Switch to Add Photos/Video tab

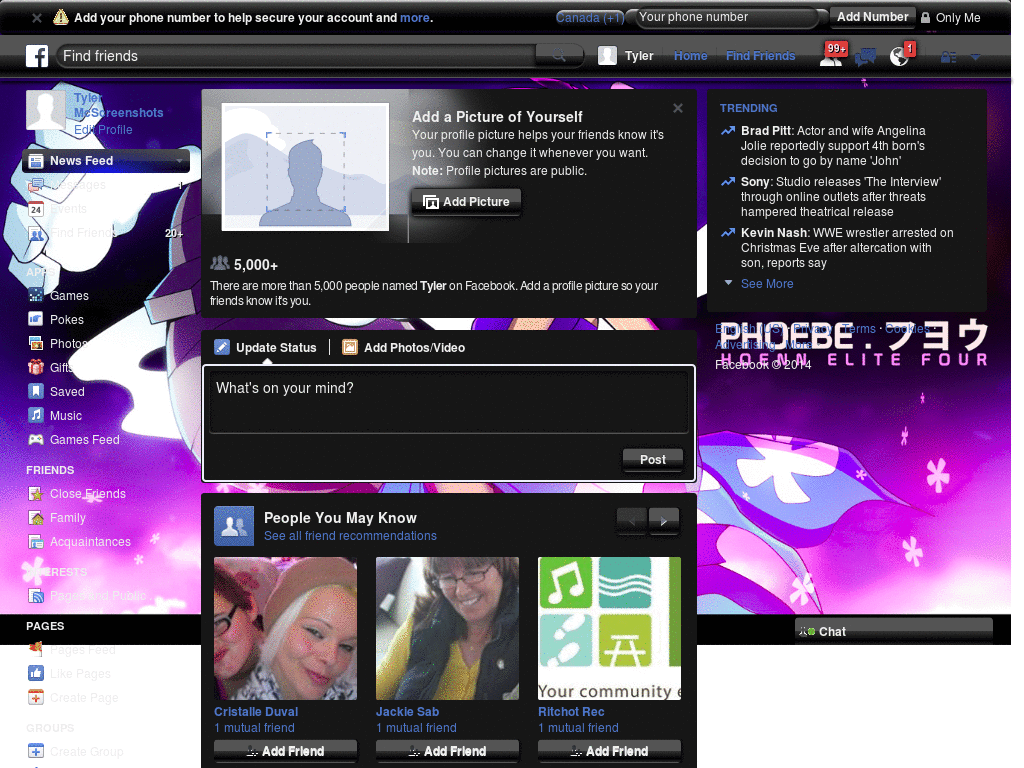click(404, 347)
